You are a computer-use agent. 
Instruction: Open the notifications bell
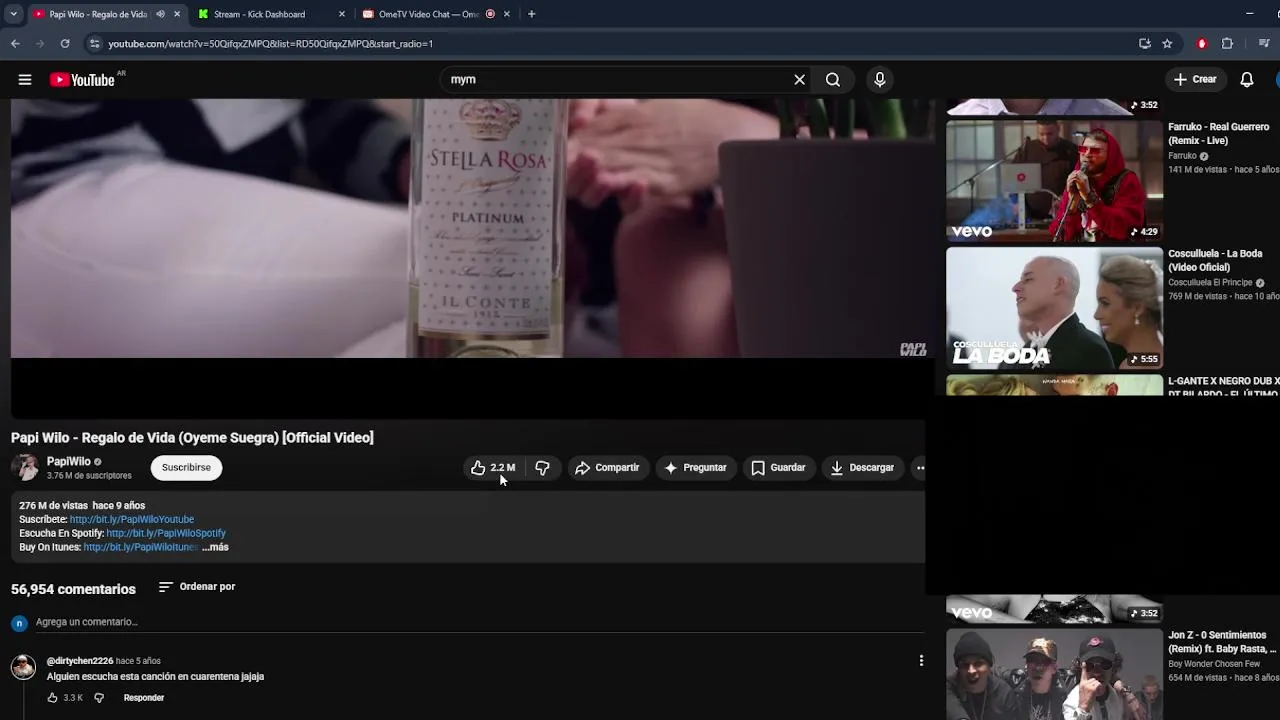(1247, 80)
